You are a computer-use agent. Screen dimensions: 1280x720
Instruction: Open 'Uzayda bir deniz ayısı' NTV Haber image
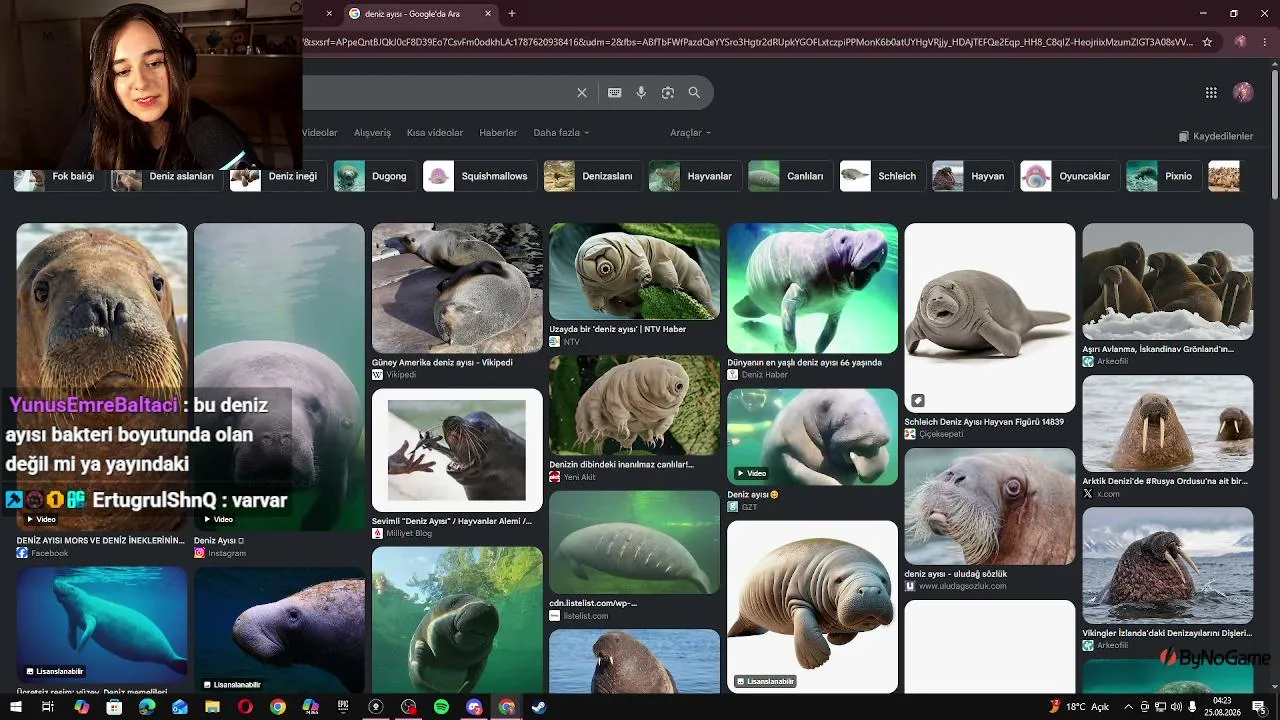coord(634,271)
